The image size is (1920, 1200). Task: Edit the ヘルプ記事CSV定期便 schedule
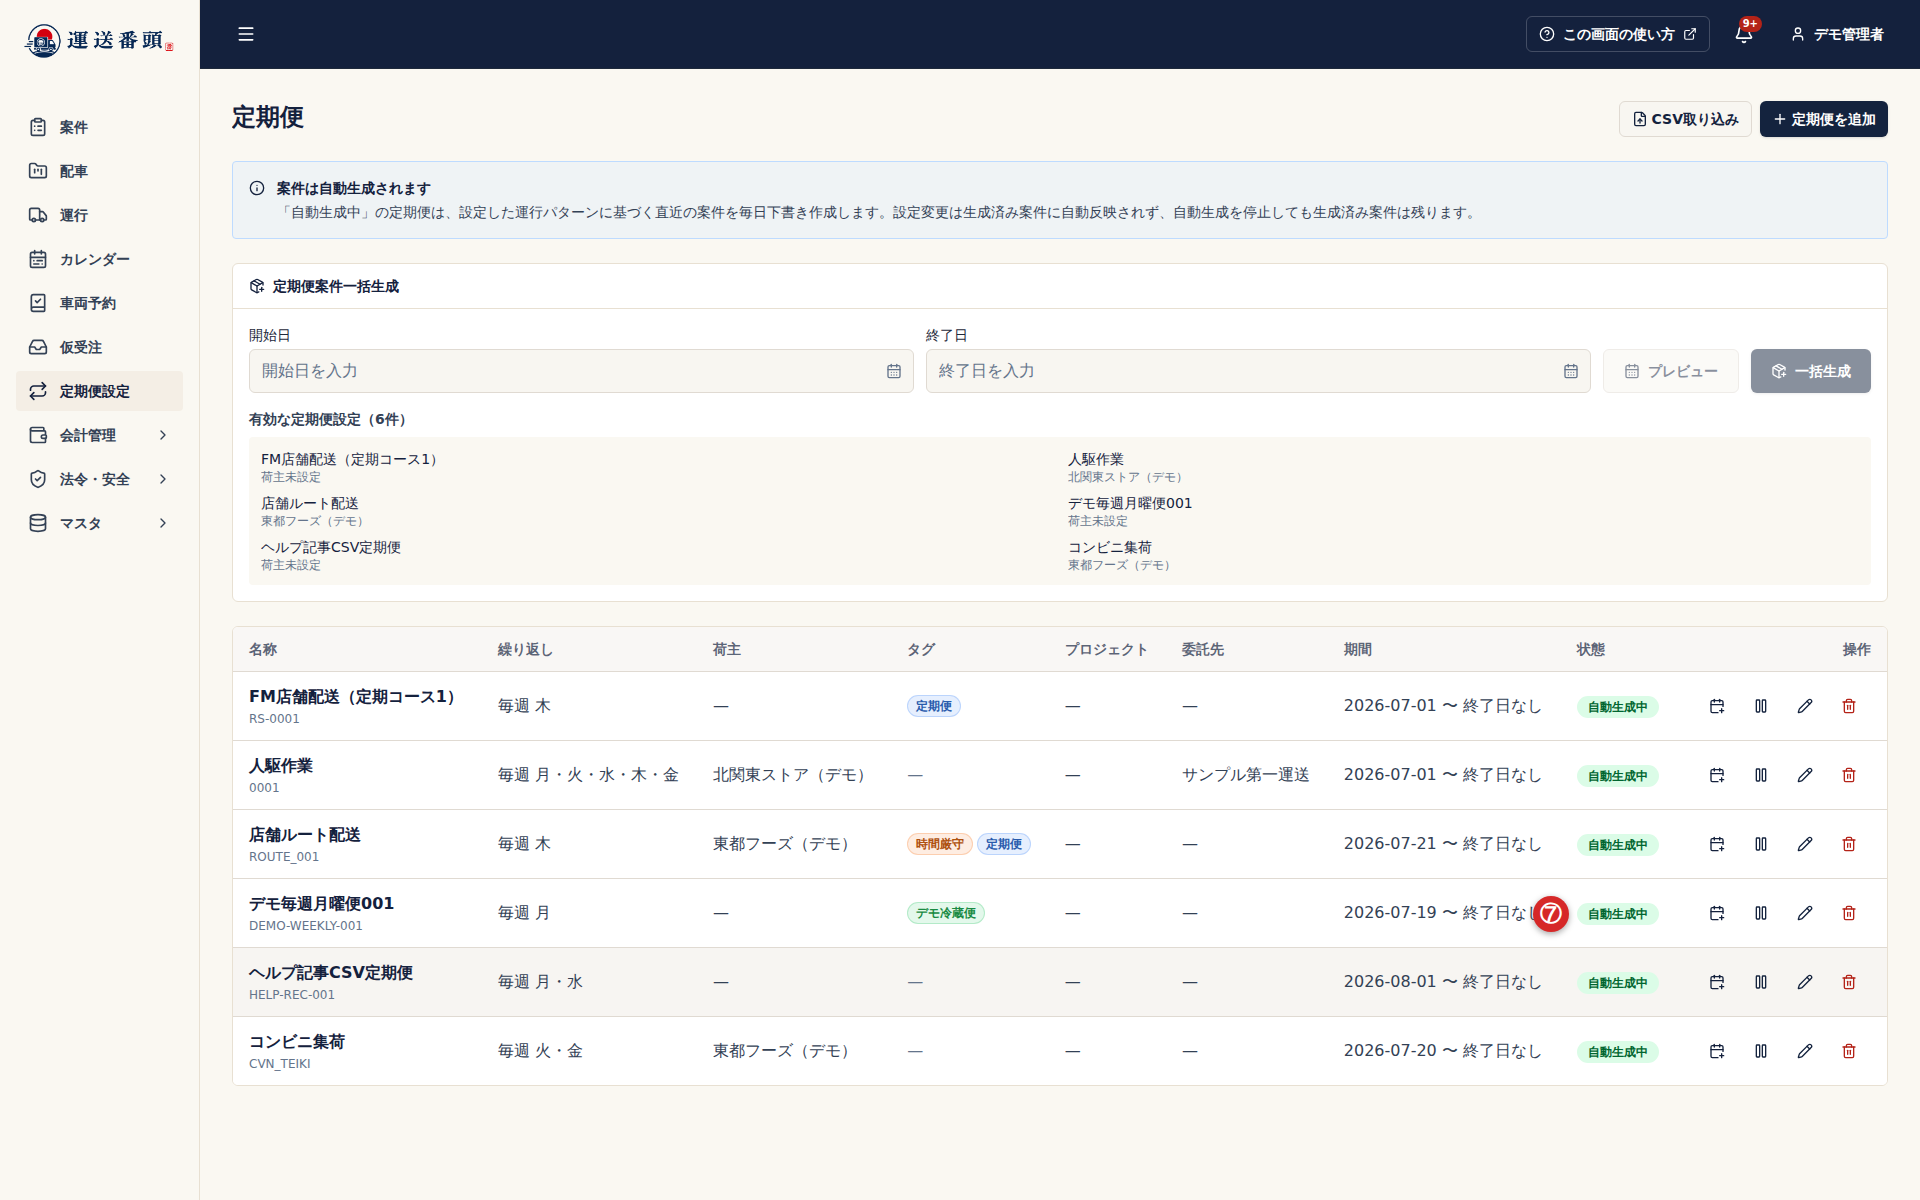point(1805,982)
